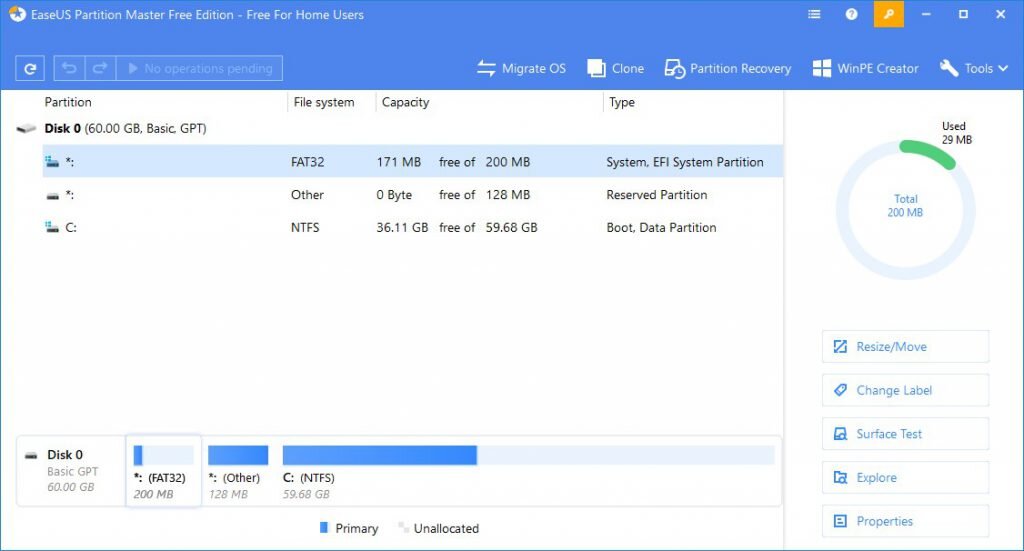Click the reserved partition drive icon in list
The height and width of the screenshot is (551, 1024).
52,195
